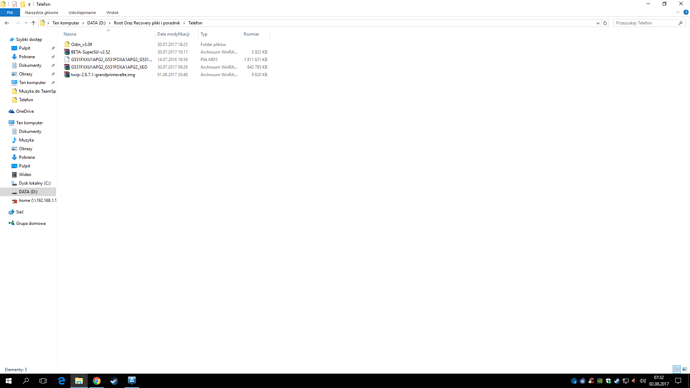Switch to details view in status bar
Screen dimensions: 690x388
676,369
